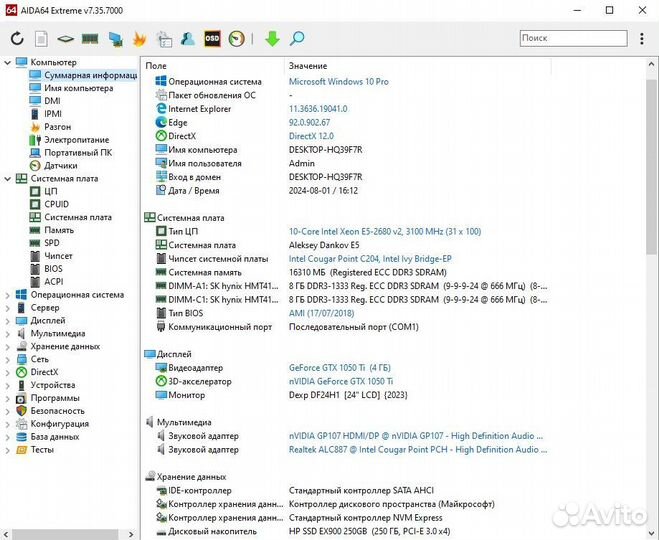This screenshot has height=540, width=659.
Task: Click the tree's horizontal scroll right arrow
Action: point(131,535)
